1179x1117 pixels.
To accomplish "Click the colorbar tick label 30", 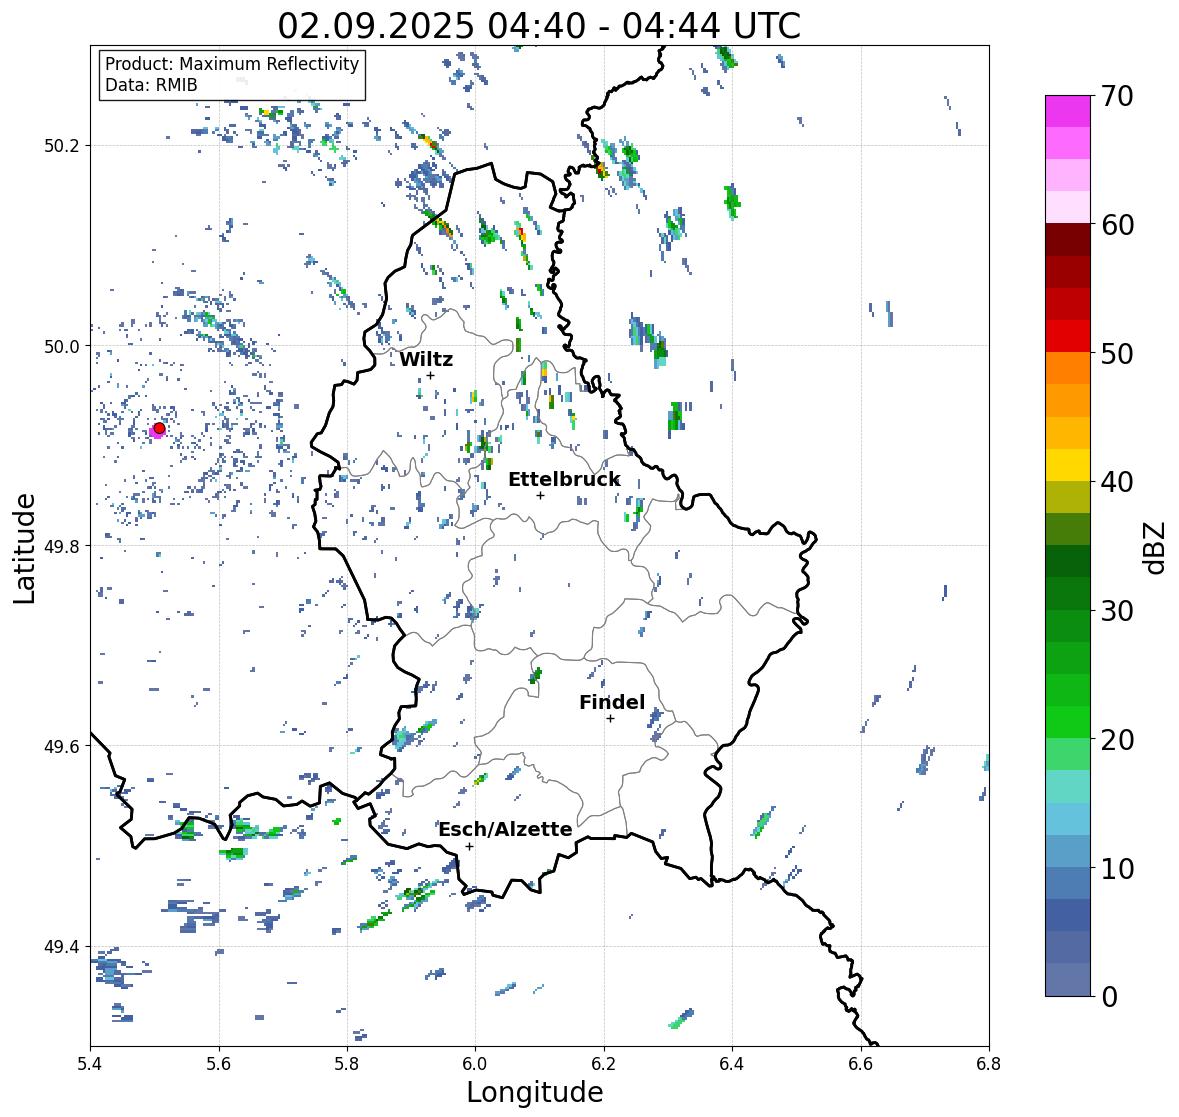I will [x=1117, y=610].
